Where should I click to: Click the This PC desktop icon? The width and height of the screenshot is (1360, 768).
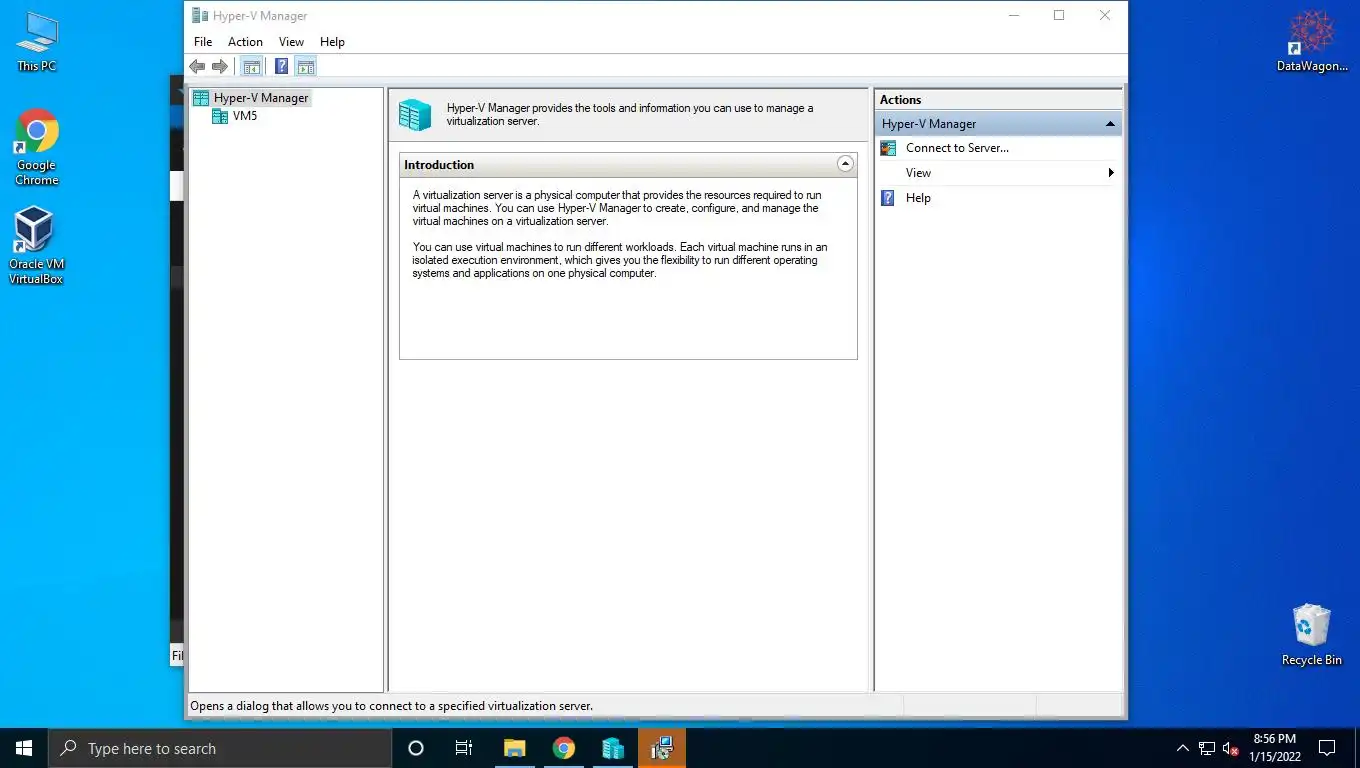click(37, 43)
